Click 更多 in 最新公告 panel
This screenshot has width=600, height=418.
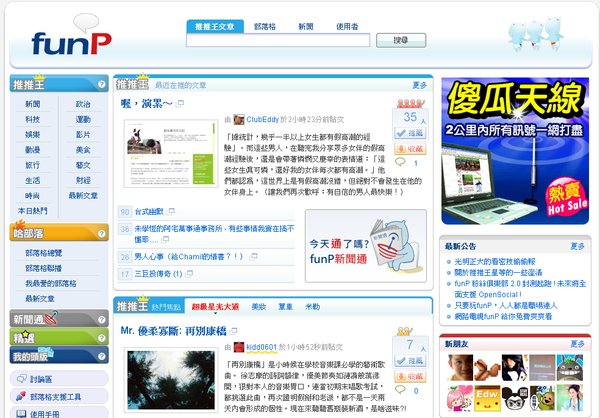coord(577,246)
